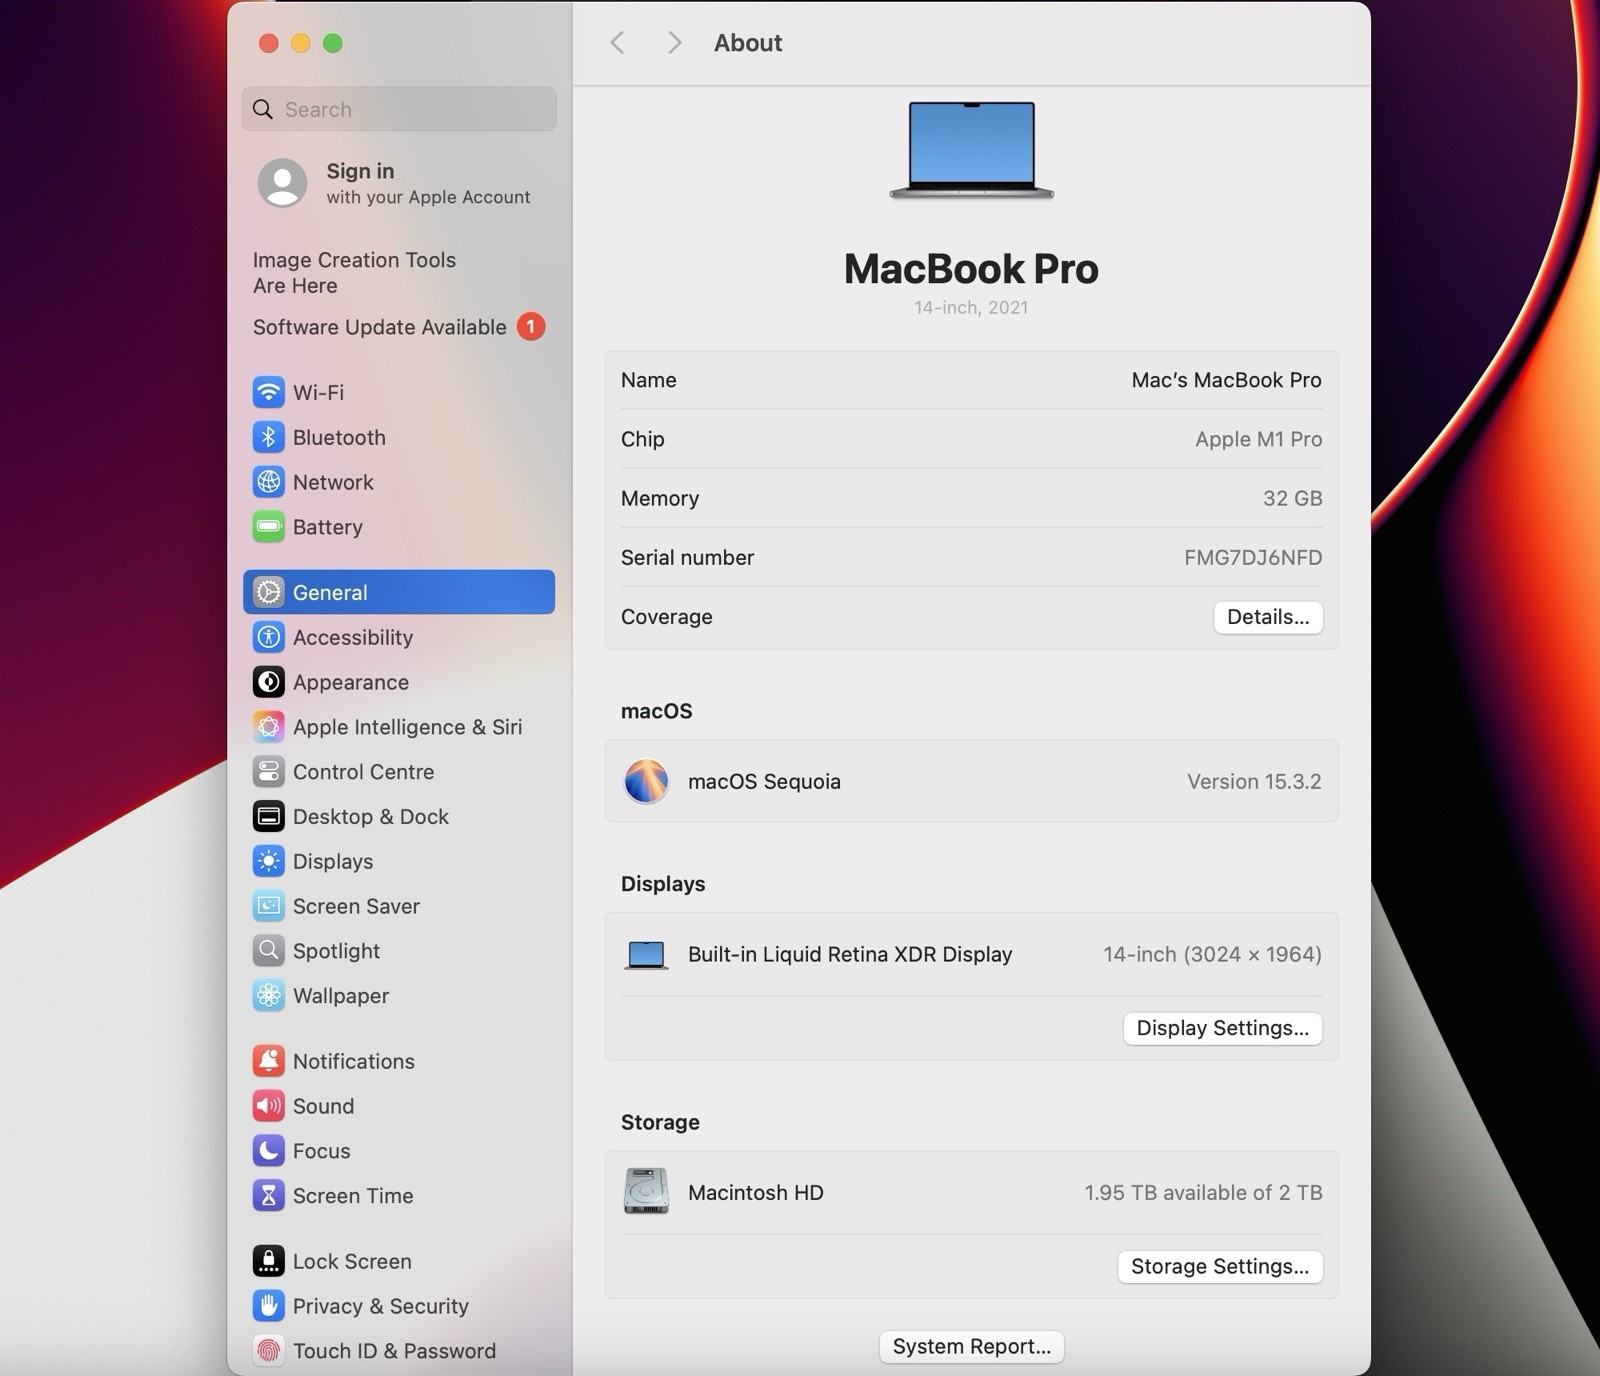Open Screen Saver icon
This screenshot has width=1600, height=1376.
268,906
